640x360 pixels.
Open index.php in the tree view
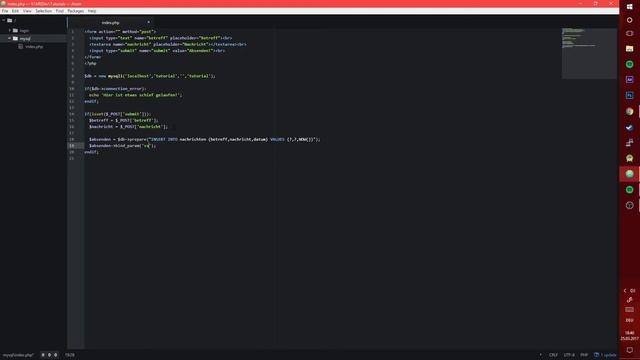pos(34,47)
